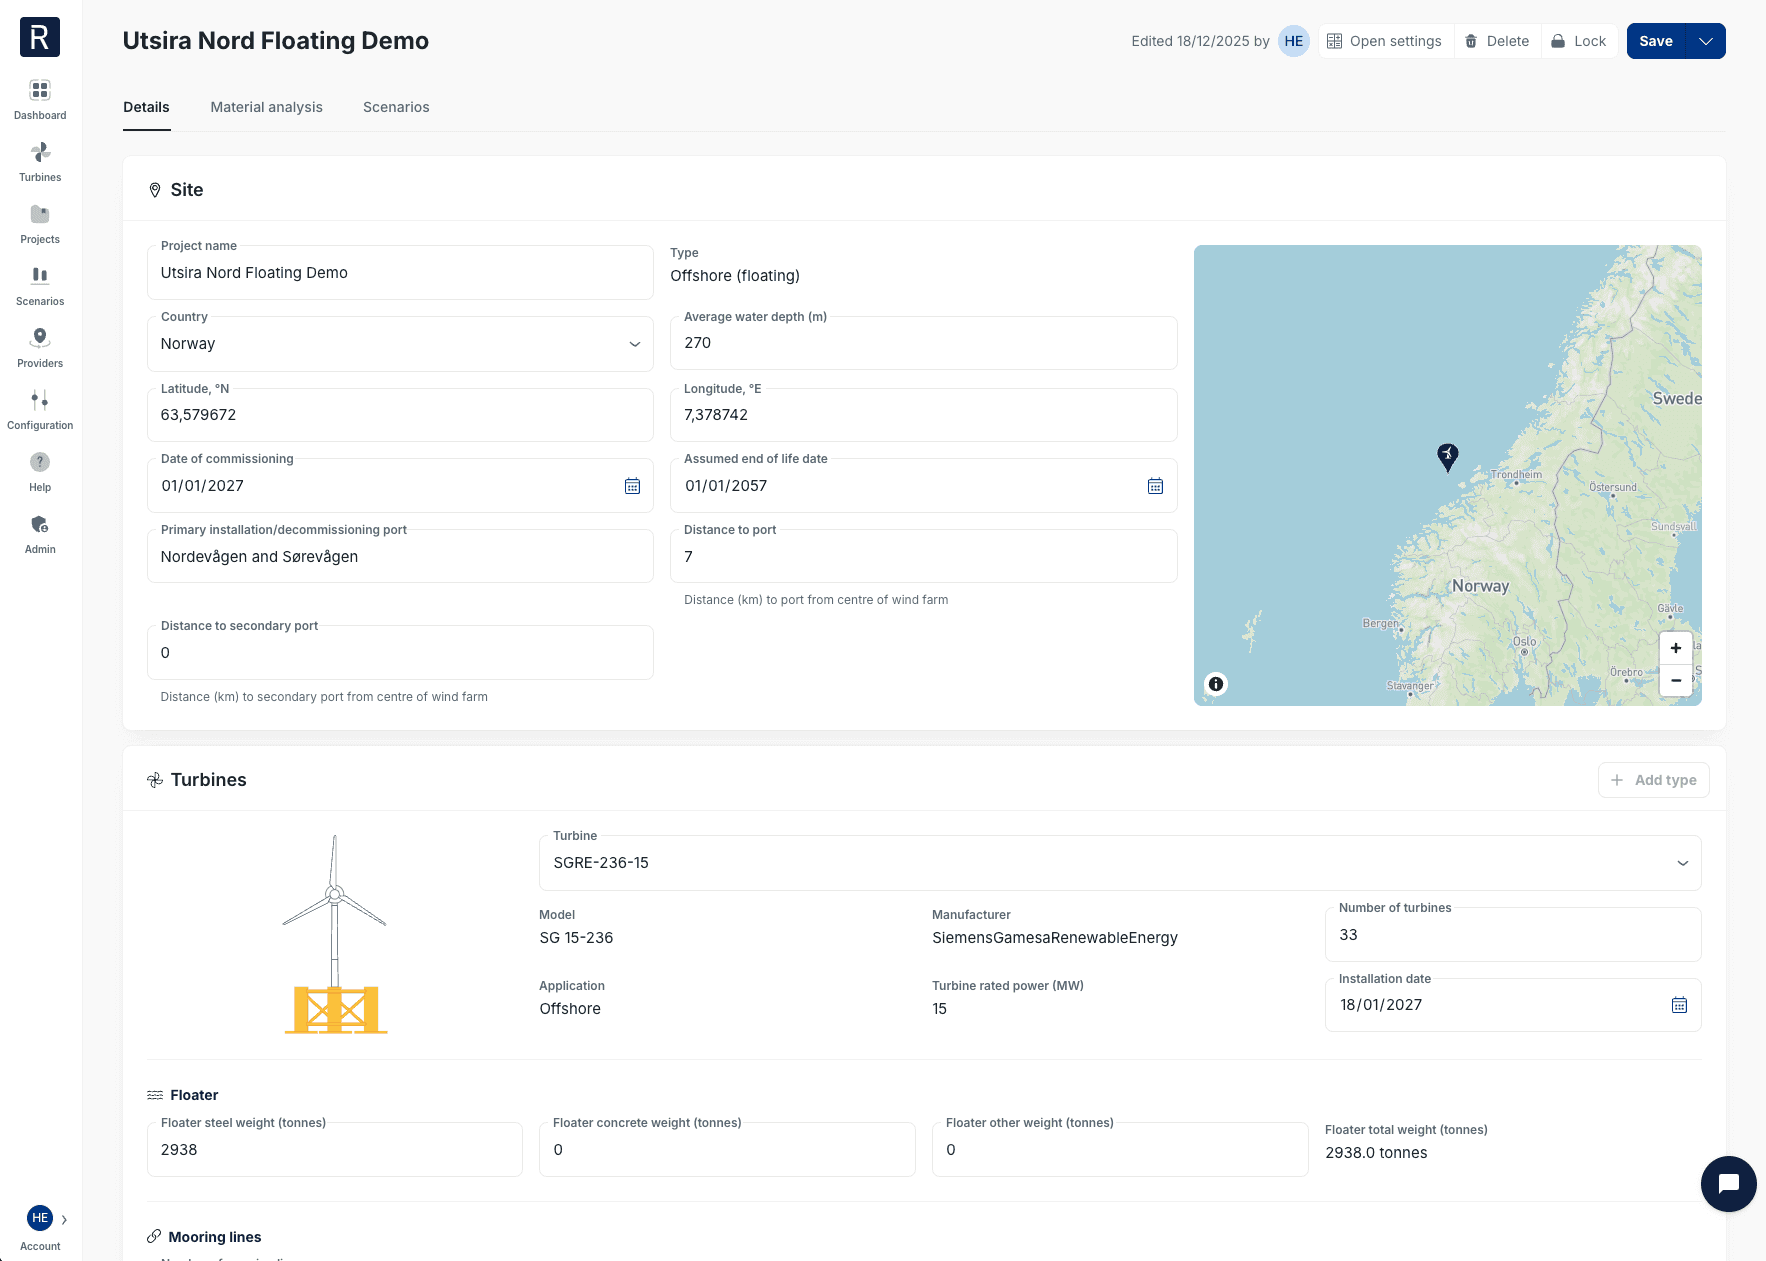Screen dimensions: 1766x1261
Task: Open the Save button dropdown arrow
Action: click(x=1706, y=41)
